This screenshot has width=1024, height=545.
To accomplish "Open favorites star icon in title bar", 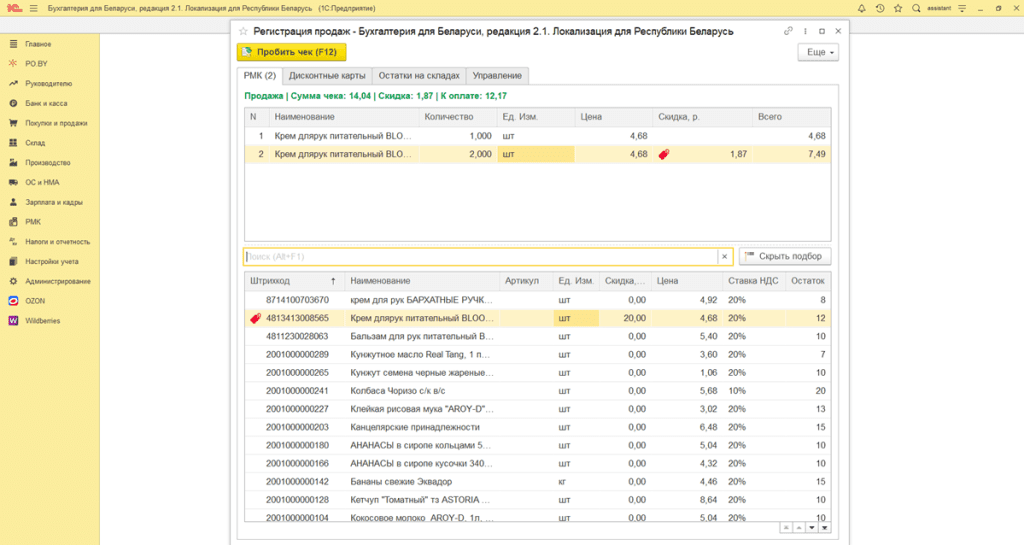I will point(898,8).
